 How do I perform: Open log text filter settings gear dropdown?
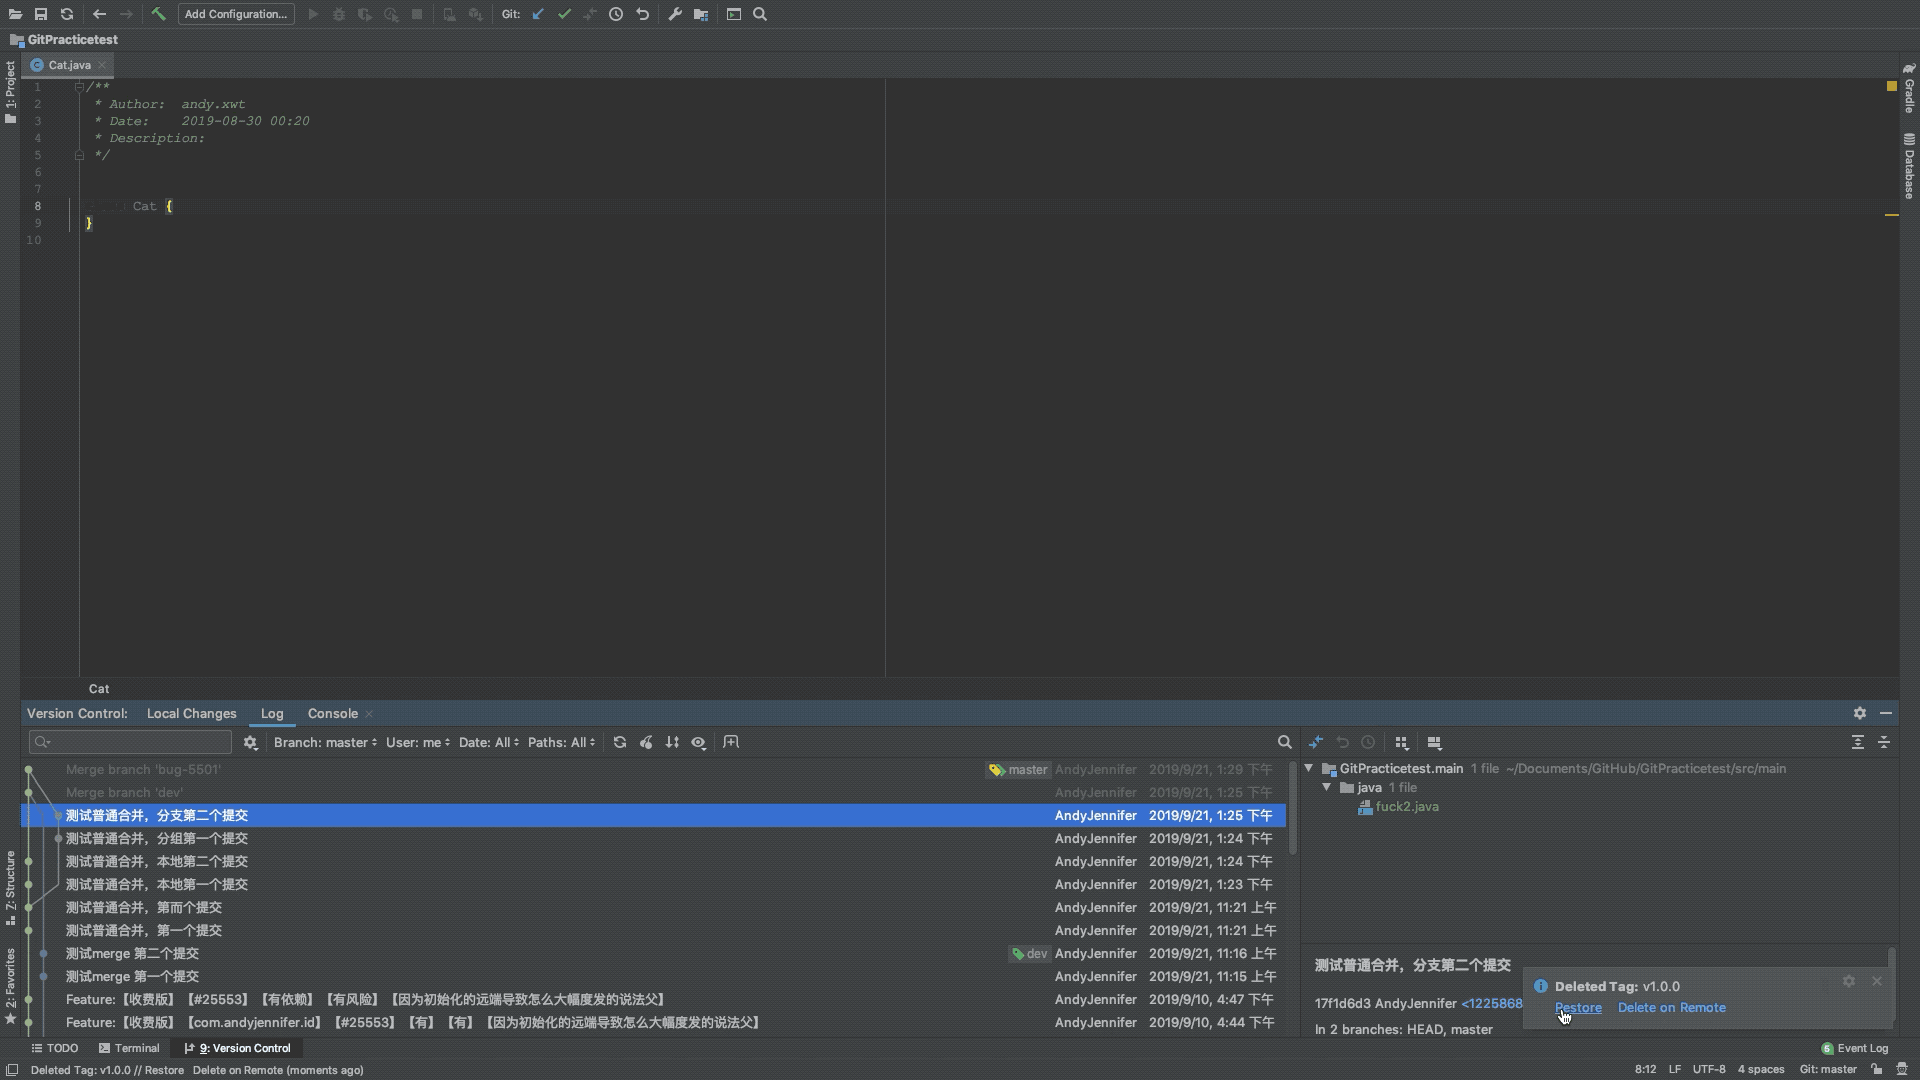click(250, 742)
